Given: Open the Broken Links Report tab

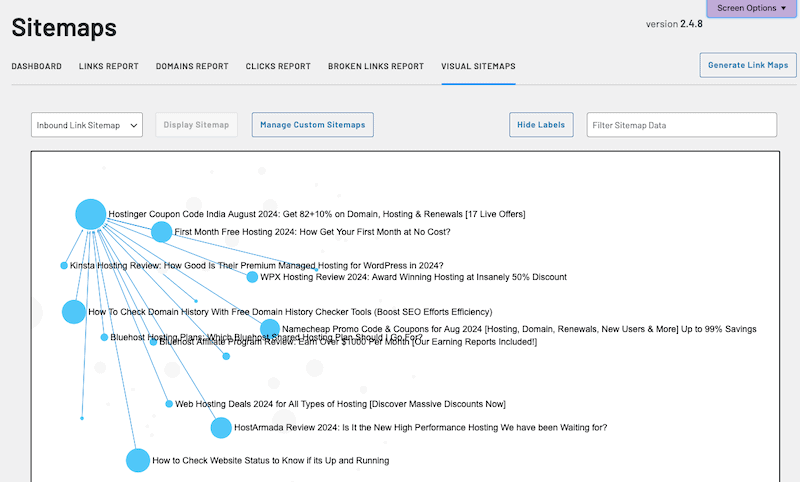Looking at the screenshot, I should pos(376,66).
